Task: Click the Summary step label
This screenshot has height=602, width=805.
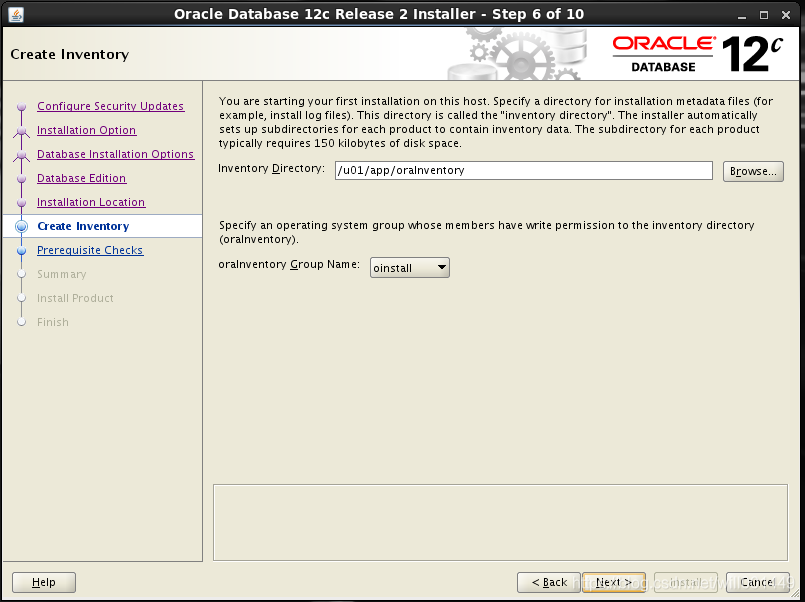Action: (62, 275)
